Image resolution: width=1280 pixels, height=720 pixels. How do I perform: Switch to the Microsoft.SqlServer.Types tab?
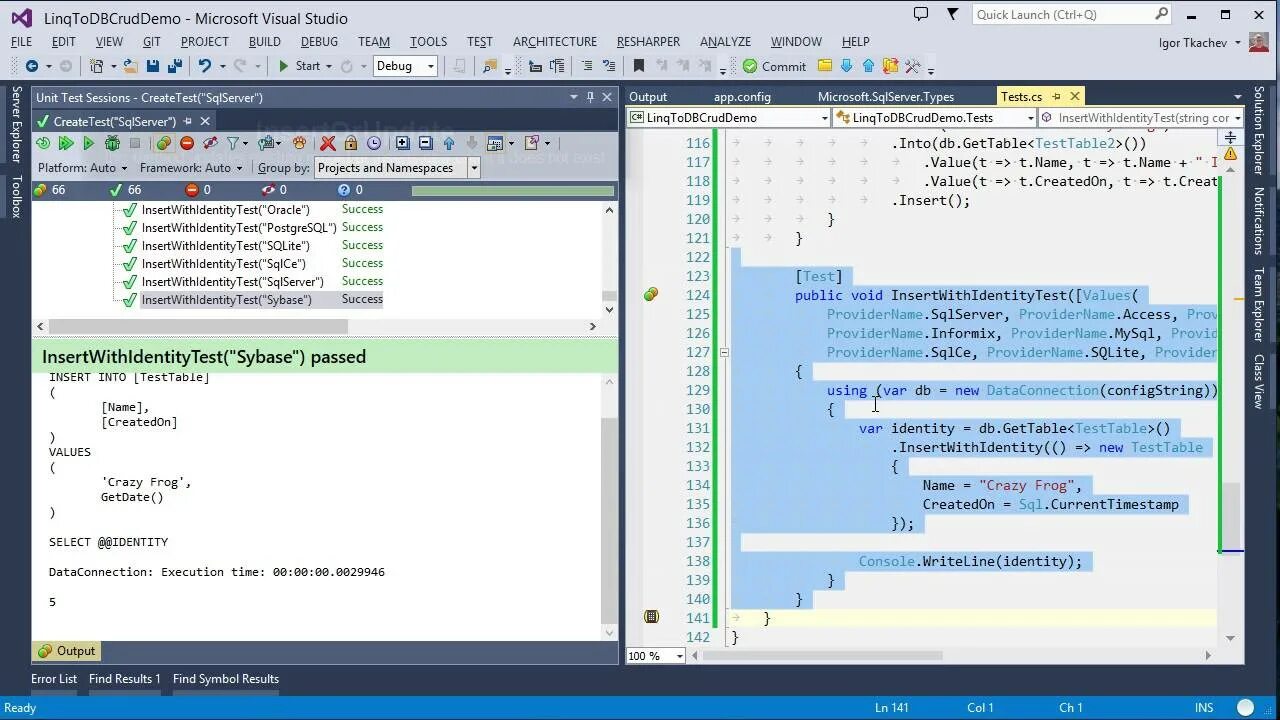pyautogui.click(x=886, y=96)
